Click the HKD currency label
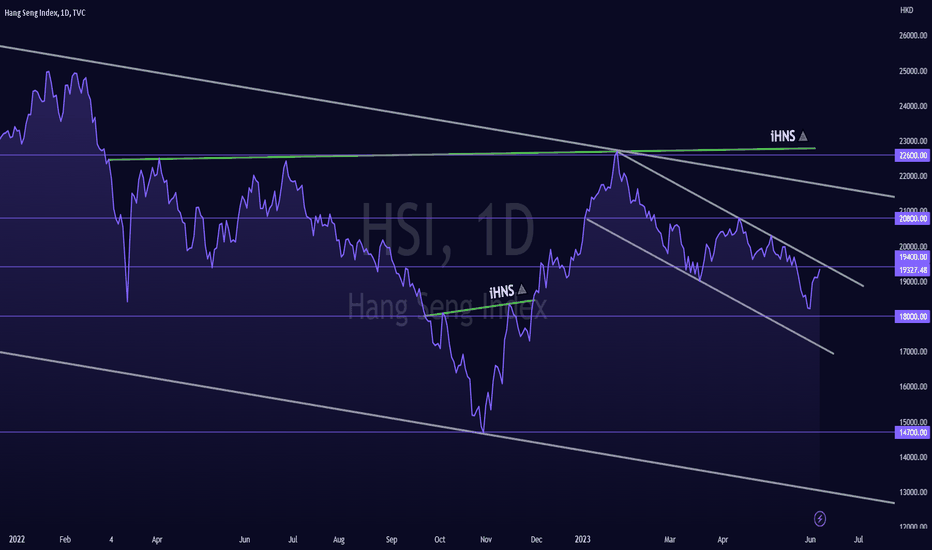Screen dimensions: 932x550 906,10
